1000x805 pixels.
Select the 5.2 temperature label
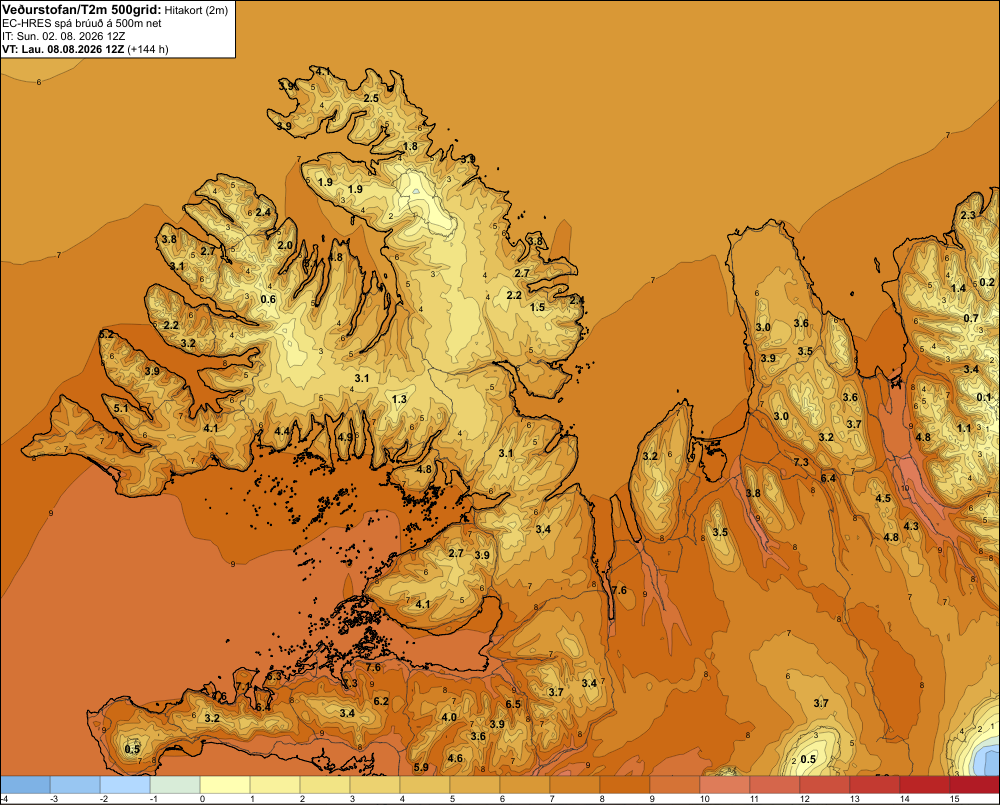click(x=107, y=334)
